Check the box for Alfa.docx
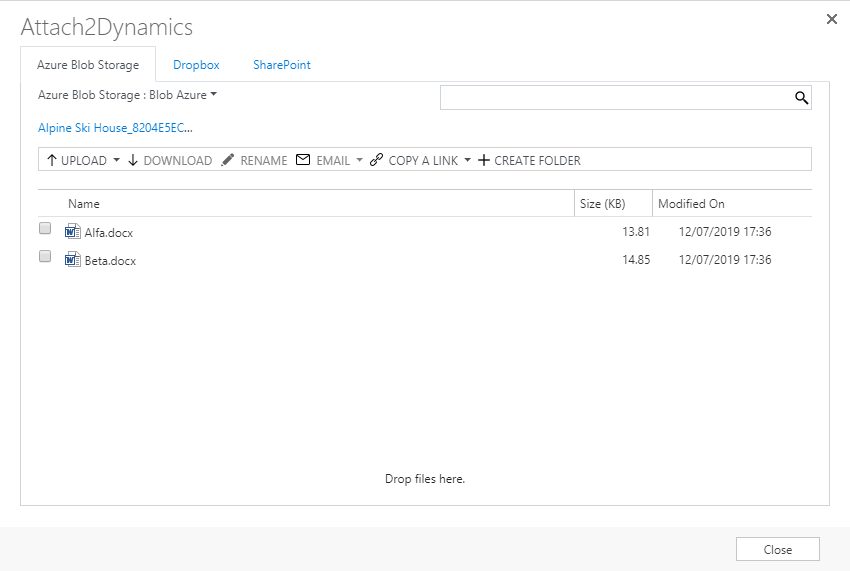The height and width of the screenshot is (571, 850). [45, 228]
